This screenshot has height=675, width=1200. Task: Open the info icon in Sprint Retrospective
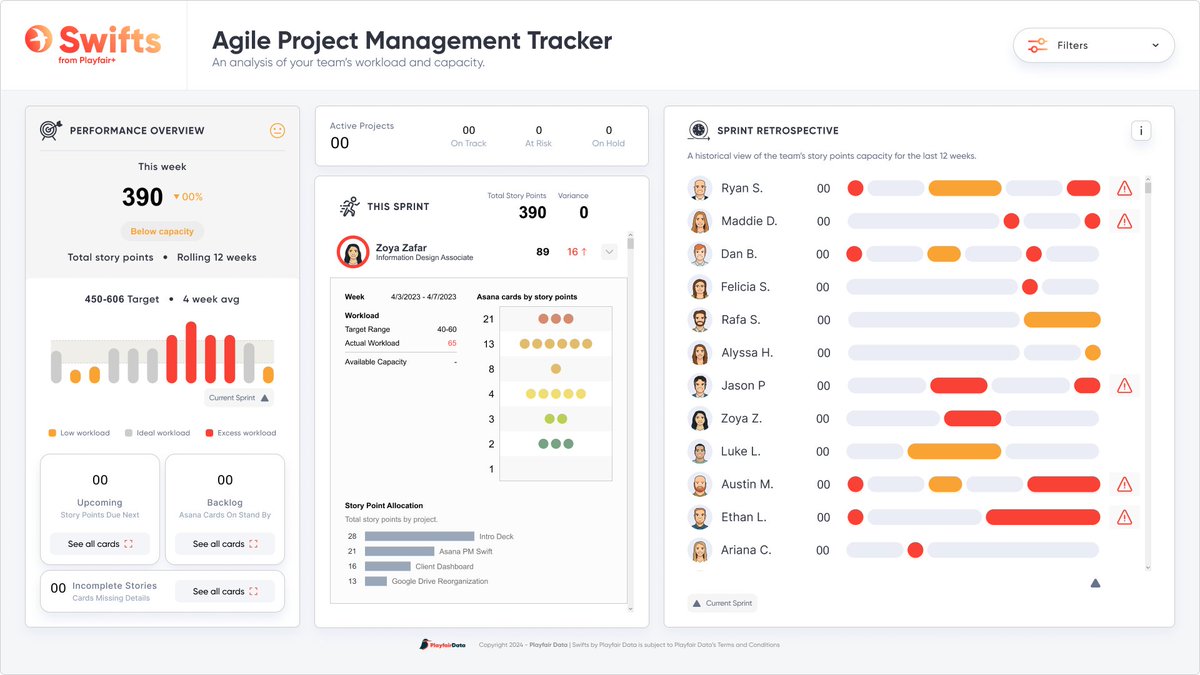click(1141, 130)
